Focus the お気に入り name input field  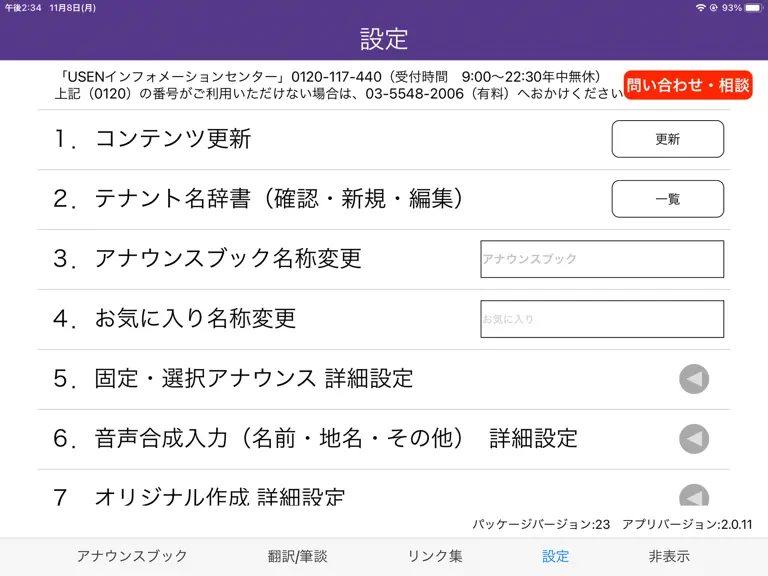(602, 319)
